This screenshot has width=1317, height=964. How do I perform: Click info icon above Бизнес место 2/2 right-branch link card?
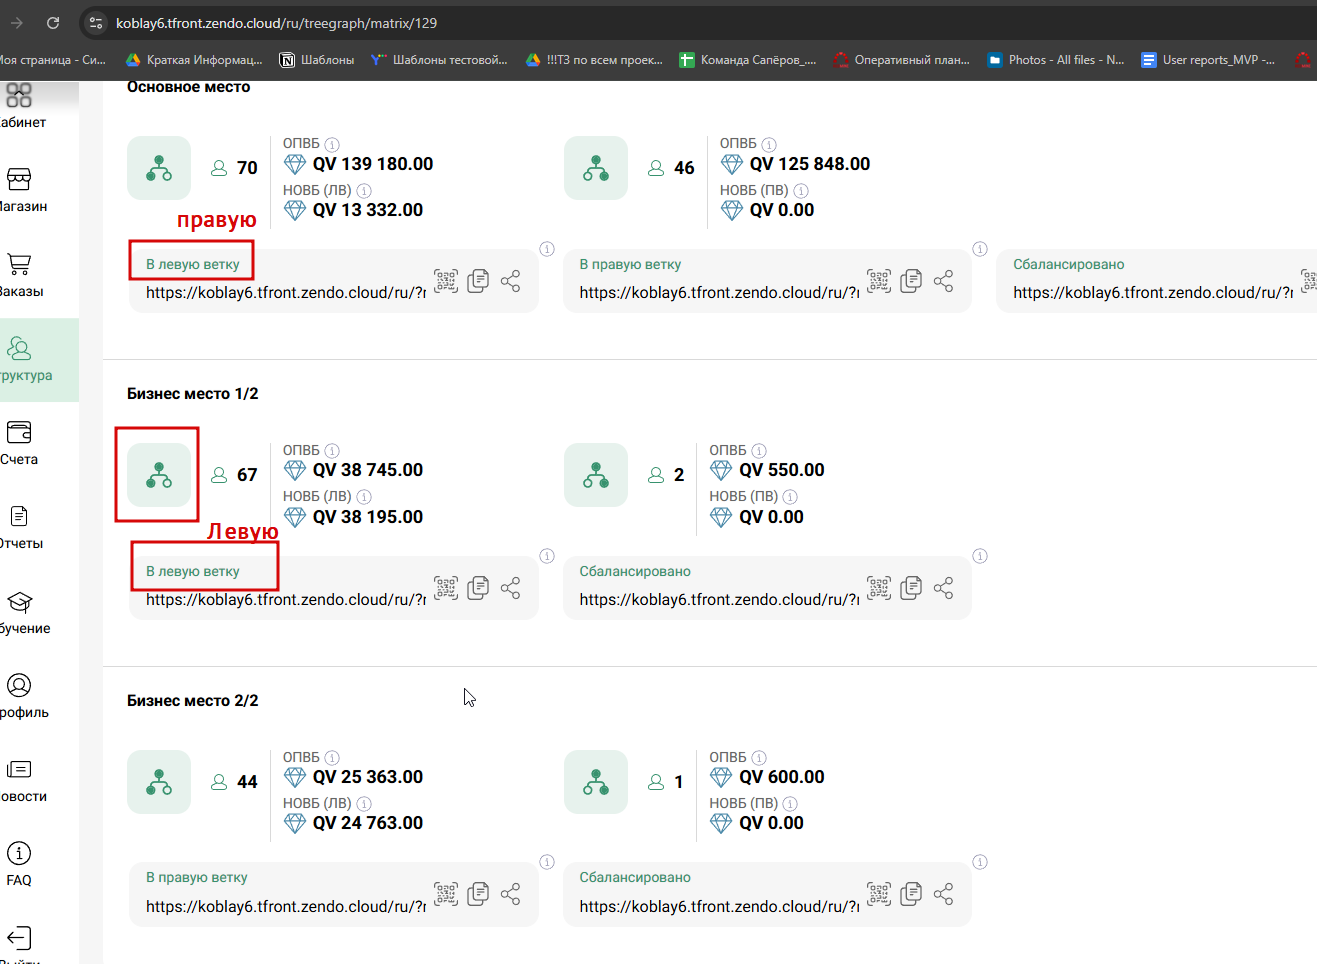coord(547,862)
